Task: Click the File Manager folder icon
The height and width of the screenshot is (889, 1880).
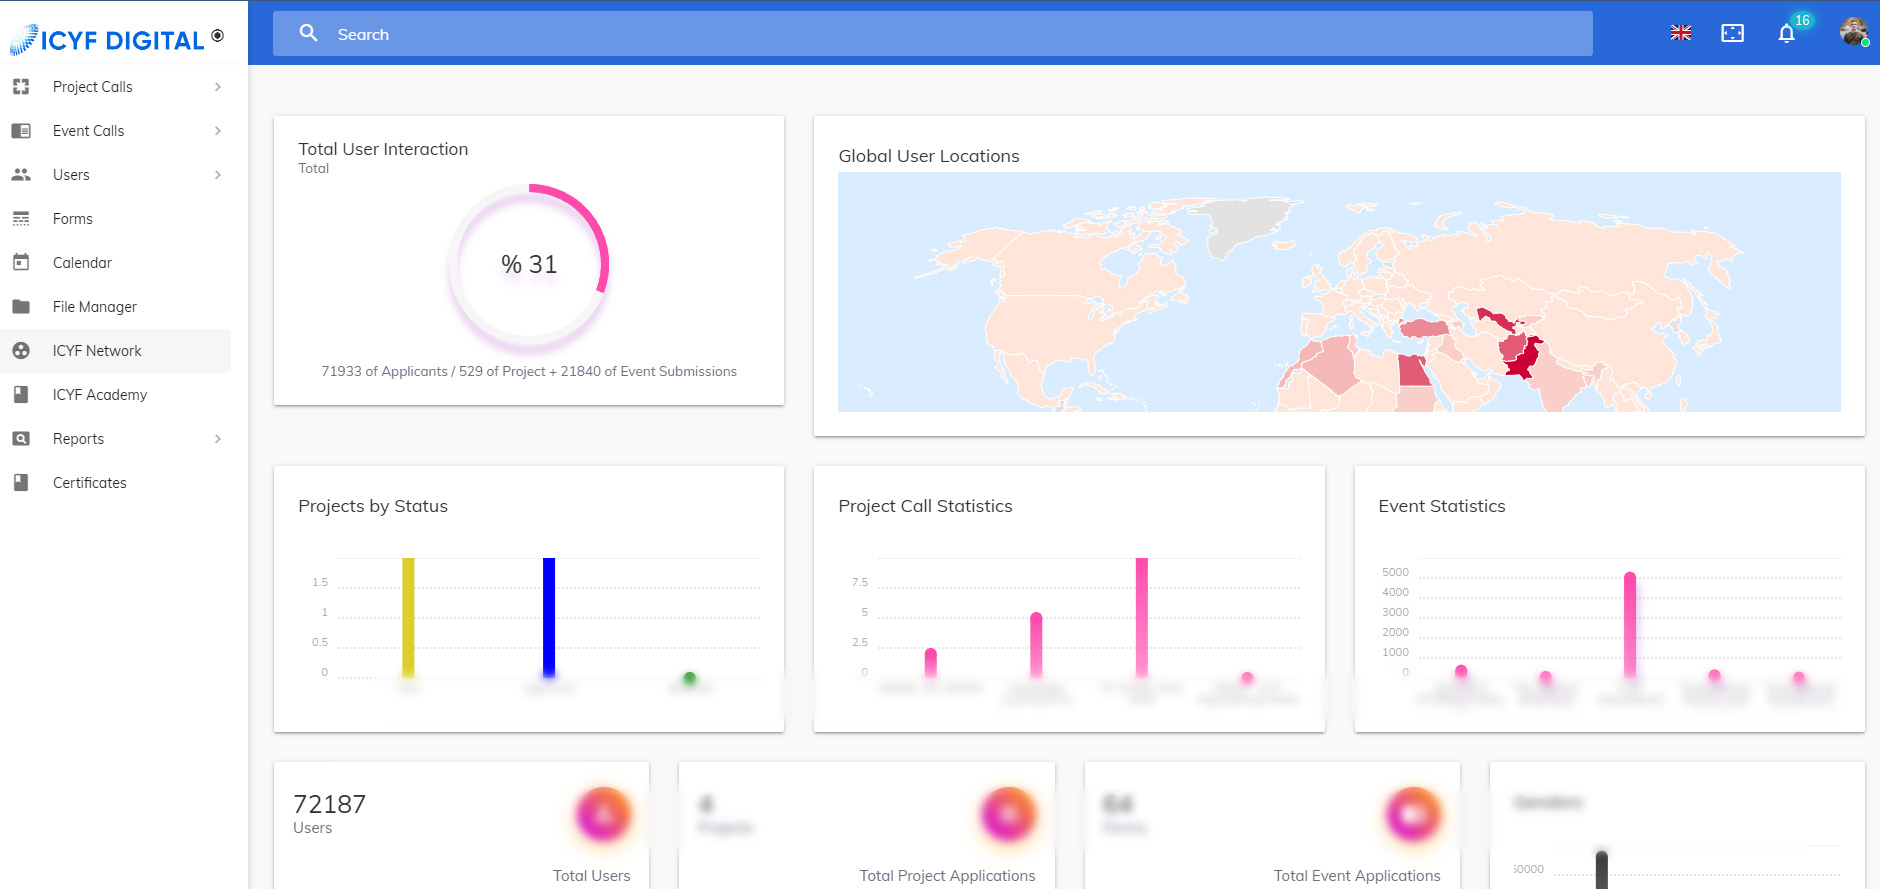Action: click(21, 307)
